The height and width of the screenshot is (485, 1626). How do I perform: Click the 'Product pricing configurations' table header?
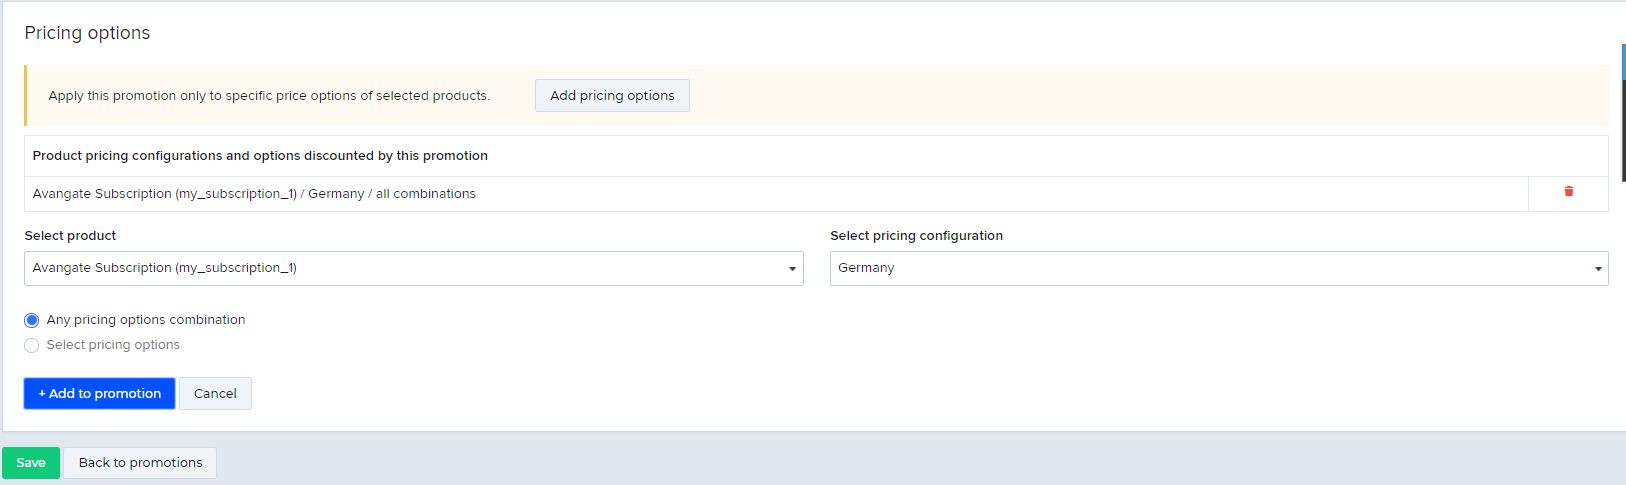pyautogui.click(x=260, y=156)
